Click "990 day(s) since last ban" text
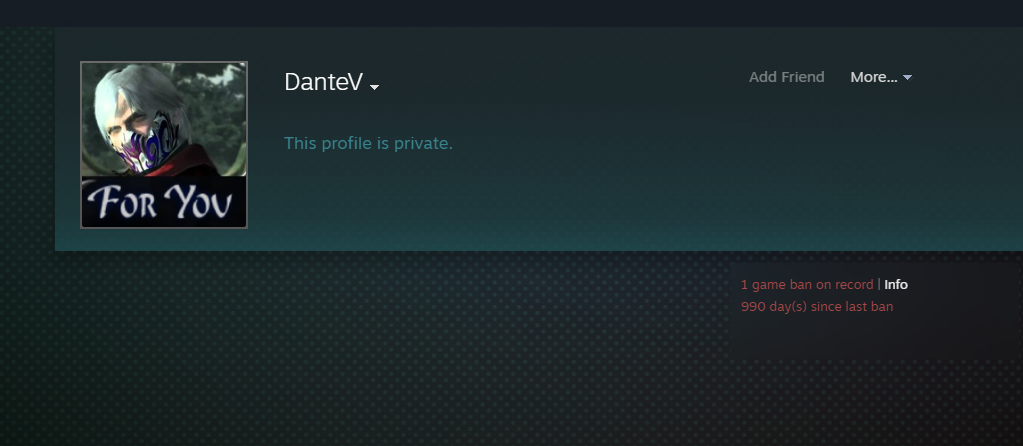Image resolution: width=1023 pixels, height=446 pixels. pos(817,306)
